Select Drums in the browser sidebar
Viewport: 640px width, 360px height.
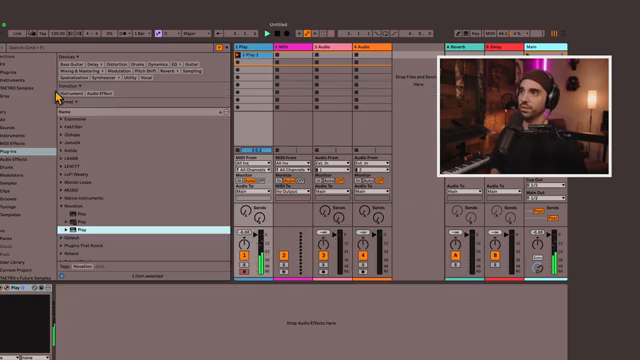click(7, 167)
